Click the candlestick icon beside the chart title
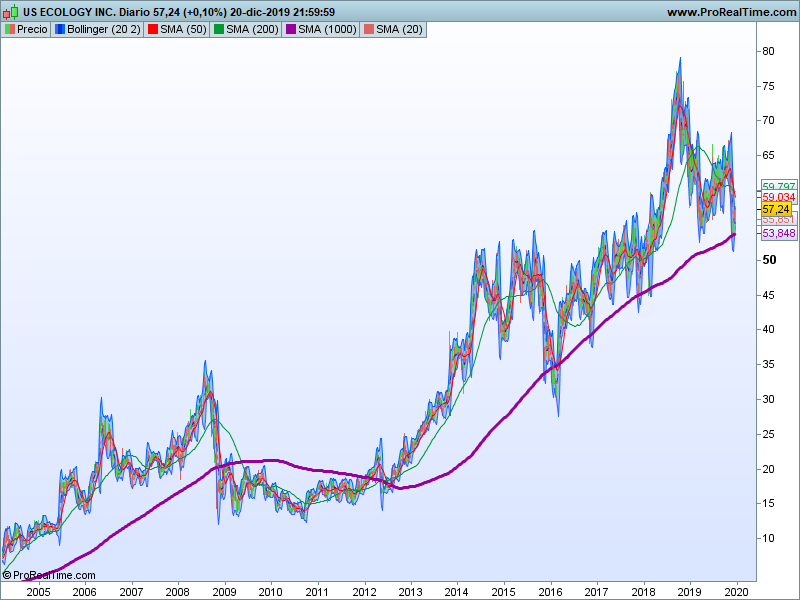 click(x=11, y=11)
